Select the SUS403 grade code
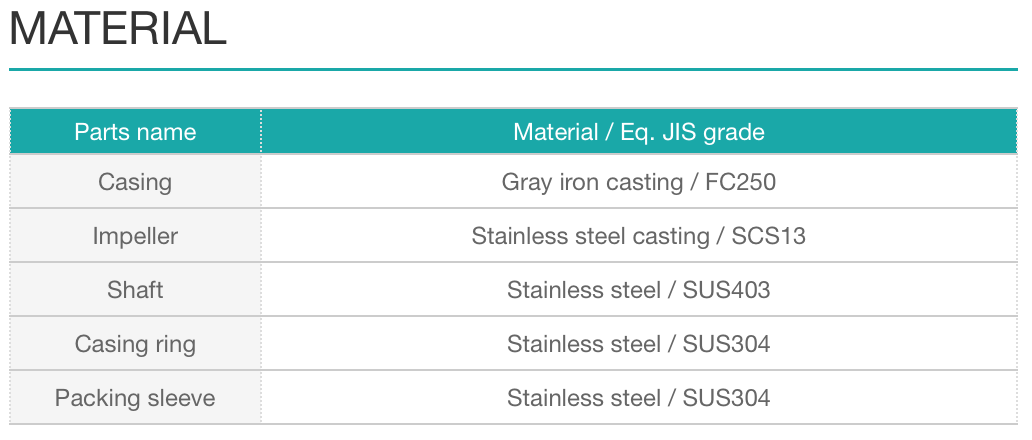Image resolution: width=1032 pixels, height=440 pixels. [727, 290]
